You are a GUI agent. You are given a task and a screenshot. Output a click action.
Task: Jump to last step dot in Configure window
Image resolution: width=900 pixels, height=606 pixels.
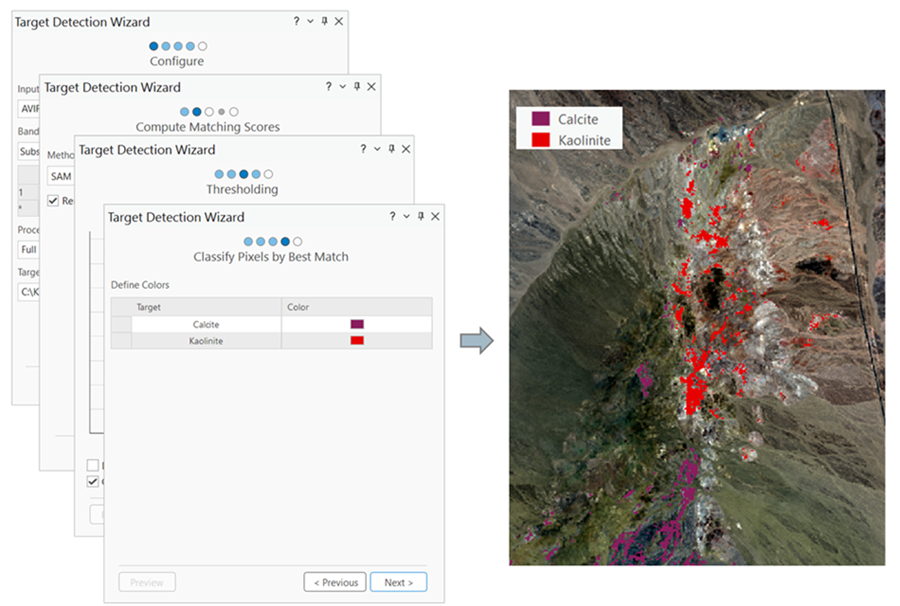point(202,46)
